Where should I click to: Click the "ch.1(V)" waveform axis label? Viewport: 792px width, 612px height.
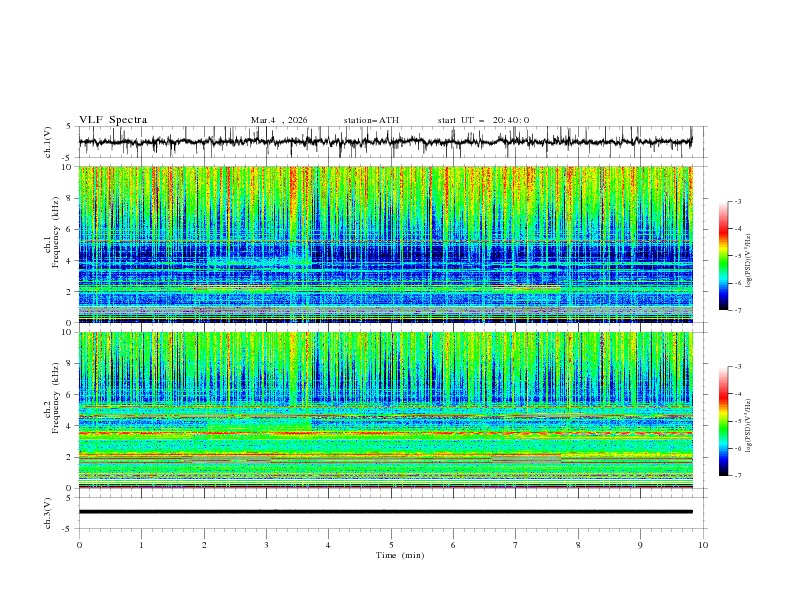click(48, 142)
